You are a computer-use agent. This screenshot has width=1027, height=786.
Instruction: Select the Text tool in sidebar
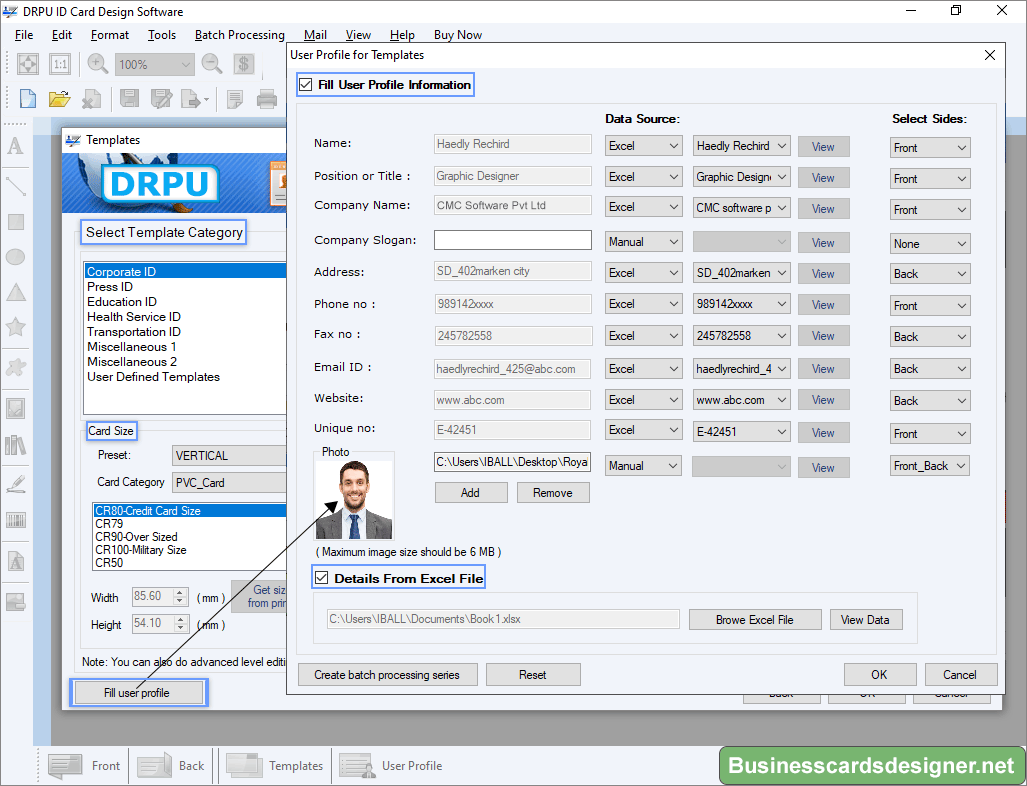tap(16, 146)
